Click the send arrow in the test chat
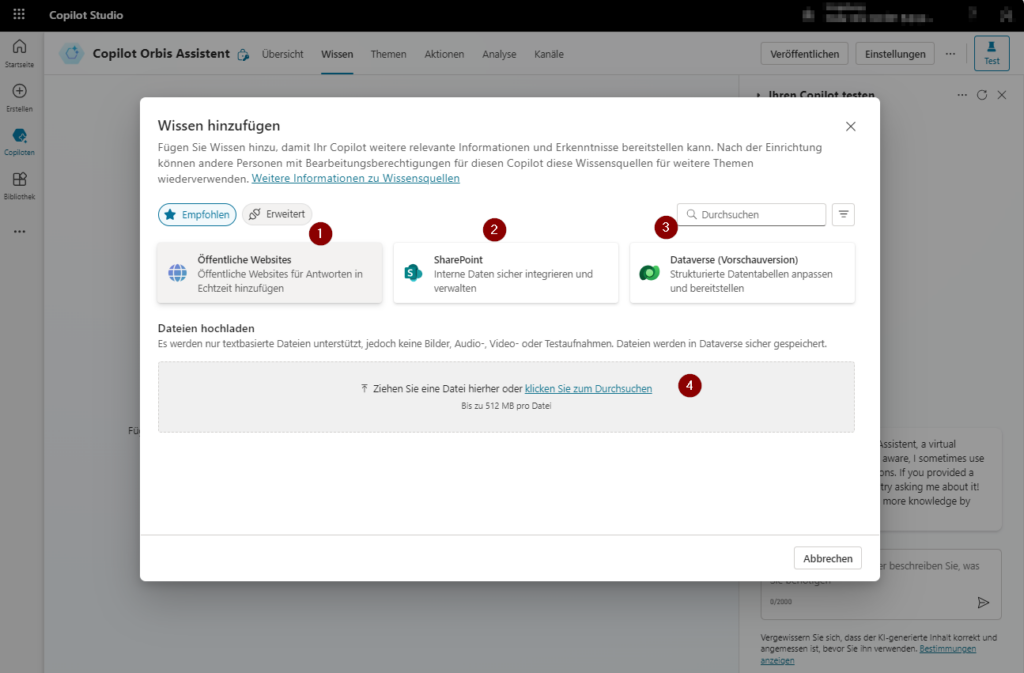Viewport: 1024px width, 673px height. 983,602
